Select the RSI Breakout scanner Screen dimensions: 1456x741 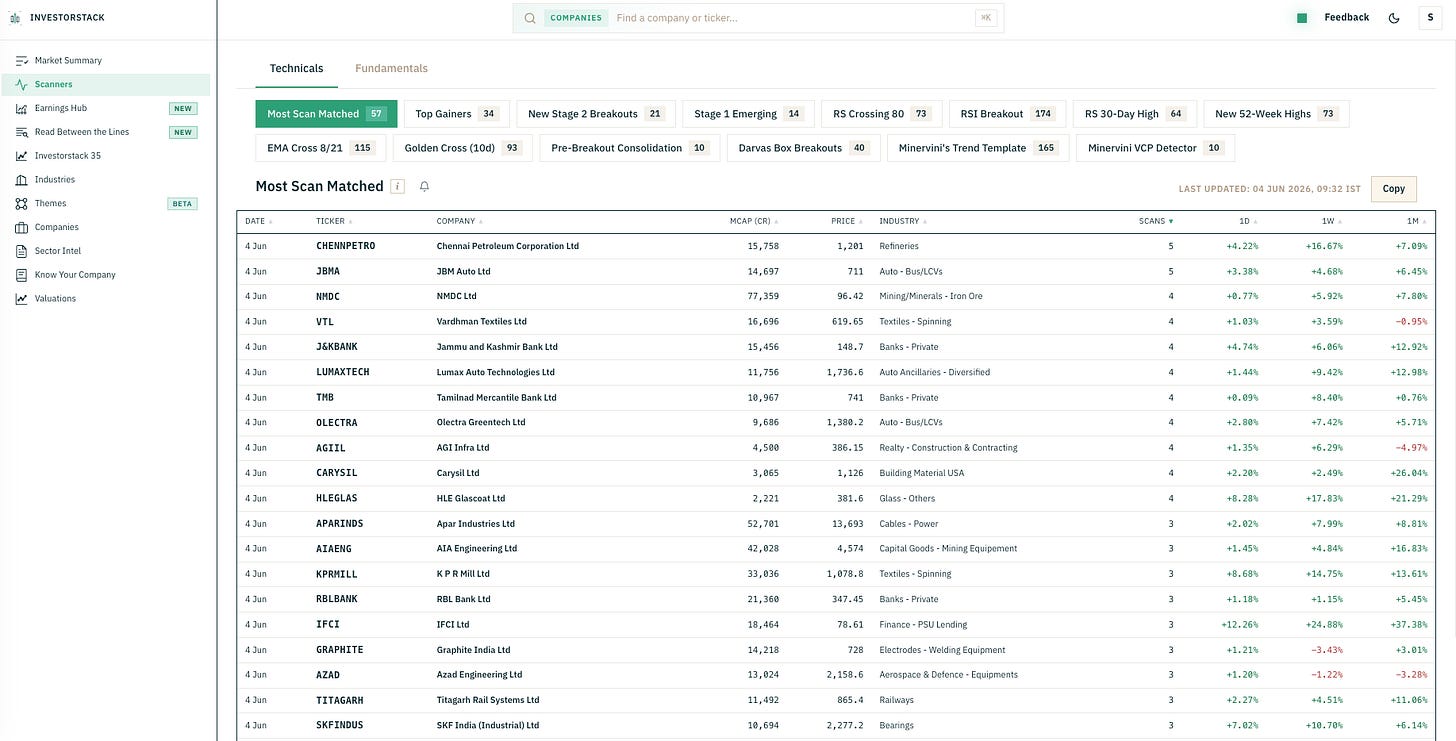(x=1007, y=114)
